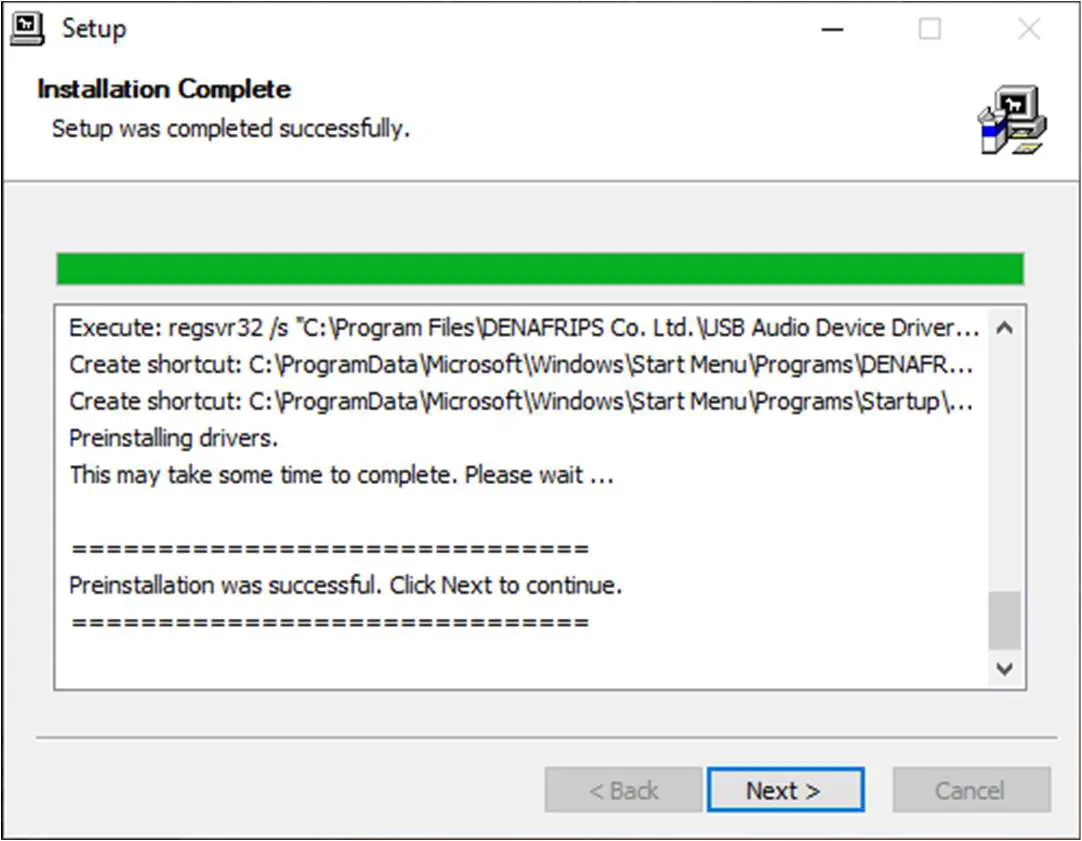This screenshot has height=841, width=1082.
Task: Close the Setup window
Action: (1029, 30)
